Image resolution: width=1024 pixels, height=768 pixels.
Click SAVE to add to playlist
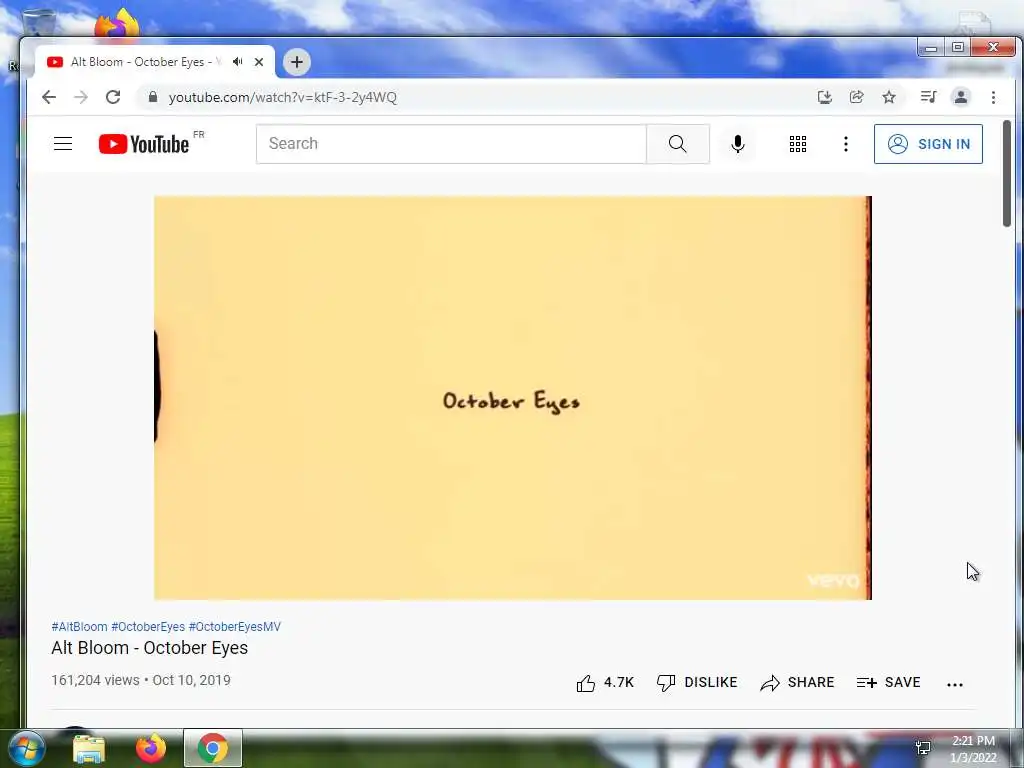coord(888,682)
